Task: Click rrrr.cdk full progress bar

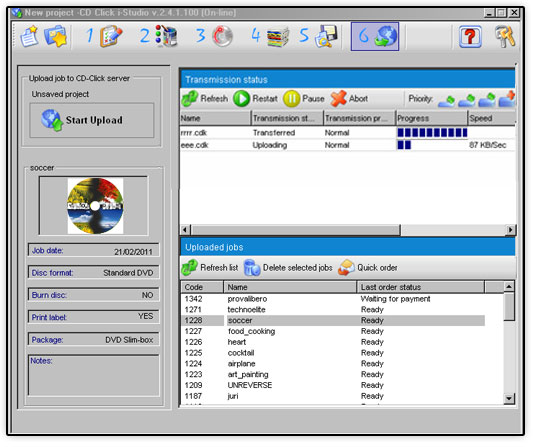Action: click(432, 133)
